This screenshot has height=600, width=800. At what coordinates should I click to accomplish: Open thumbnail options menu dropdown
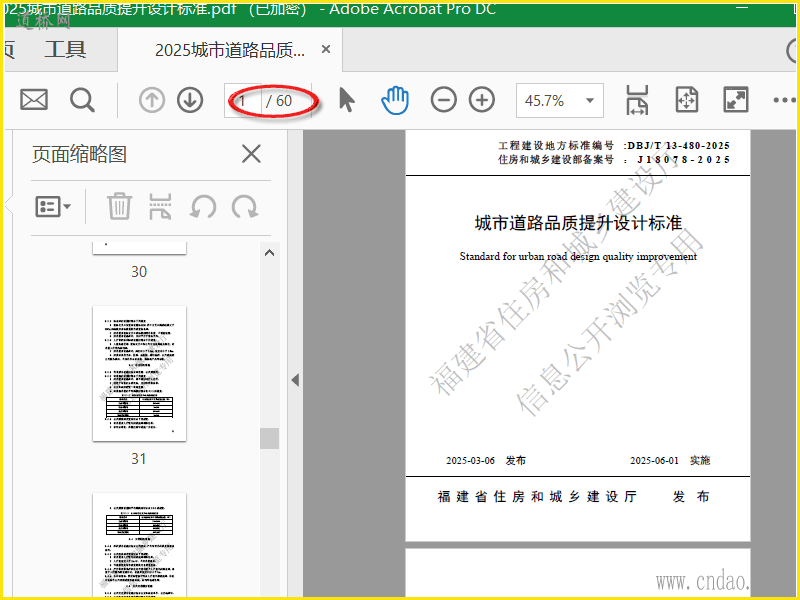click(x=53, y=207)
